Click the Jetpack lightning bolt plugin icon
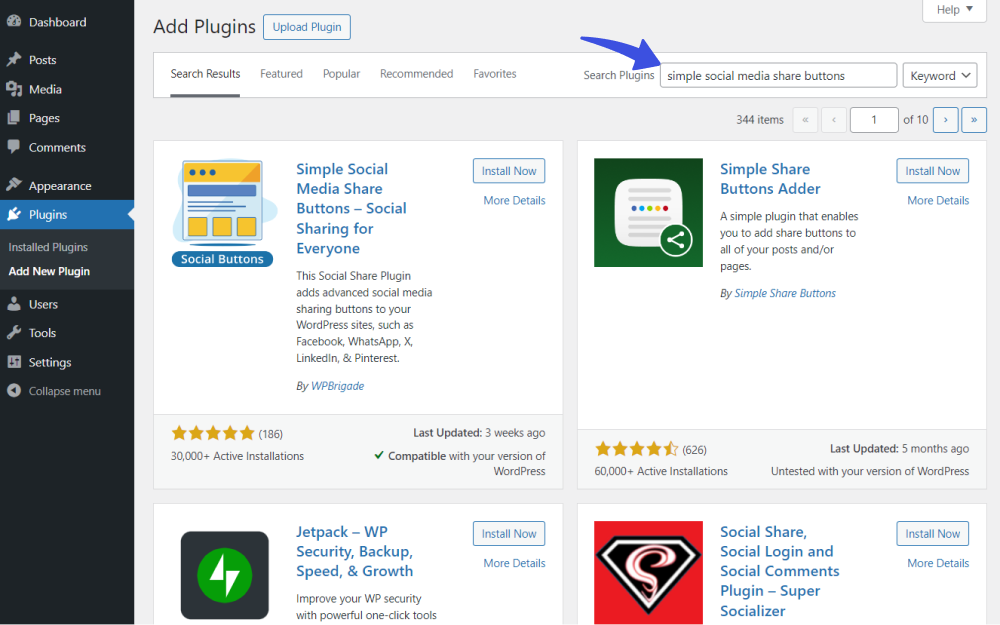The height and width of the screenshot is (625, 1000). [224, 575]
